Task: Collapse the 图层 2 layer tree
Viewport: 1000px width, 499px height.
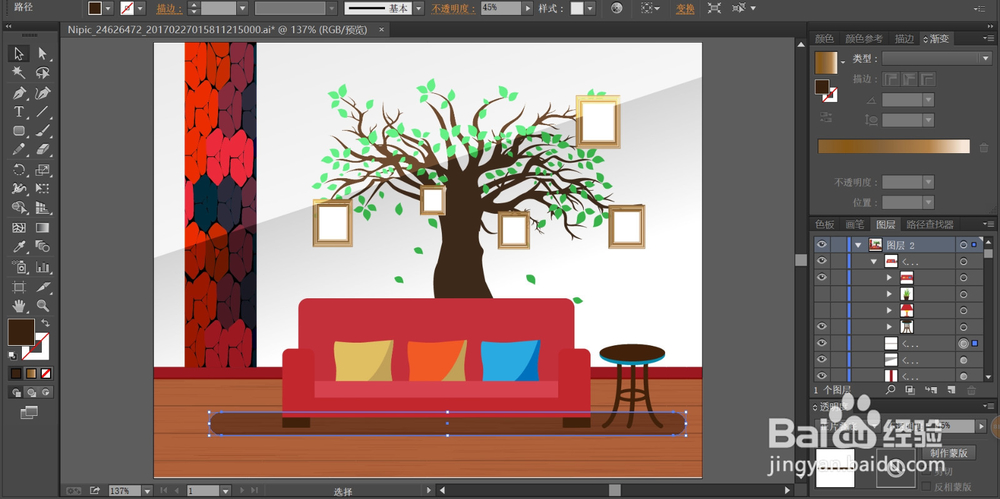Action: click(858, 244)
